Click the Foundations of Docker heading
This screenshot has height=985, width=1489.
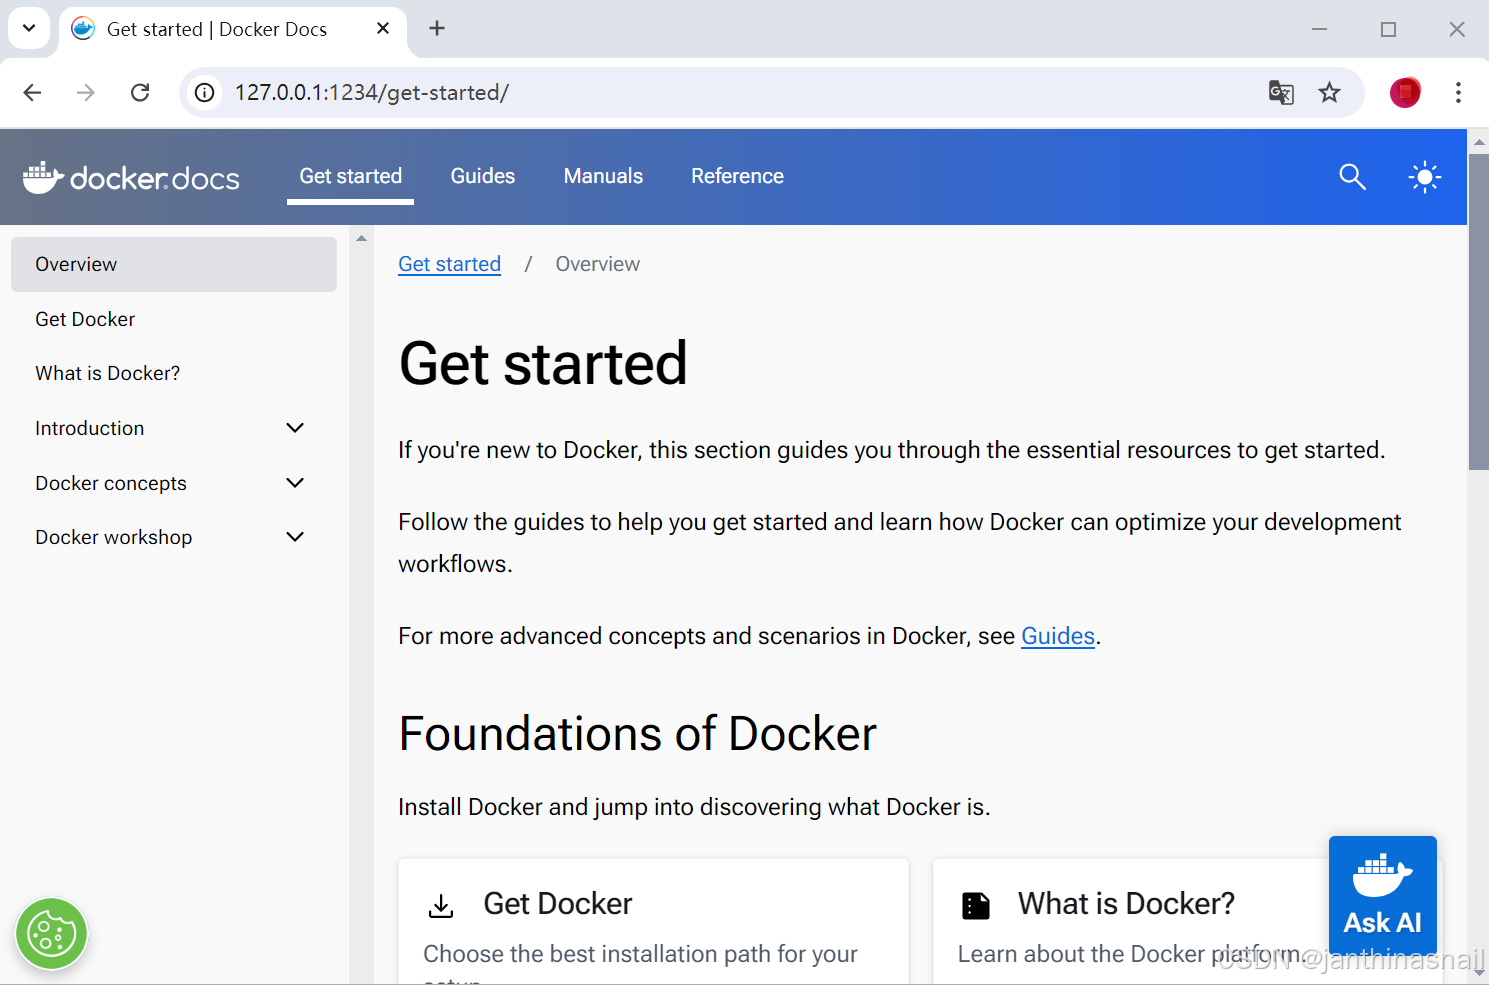[x=637, y=734]
